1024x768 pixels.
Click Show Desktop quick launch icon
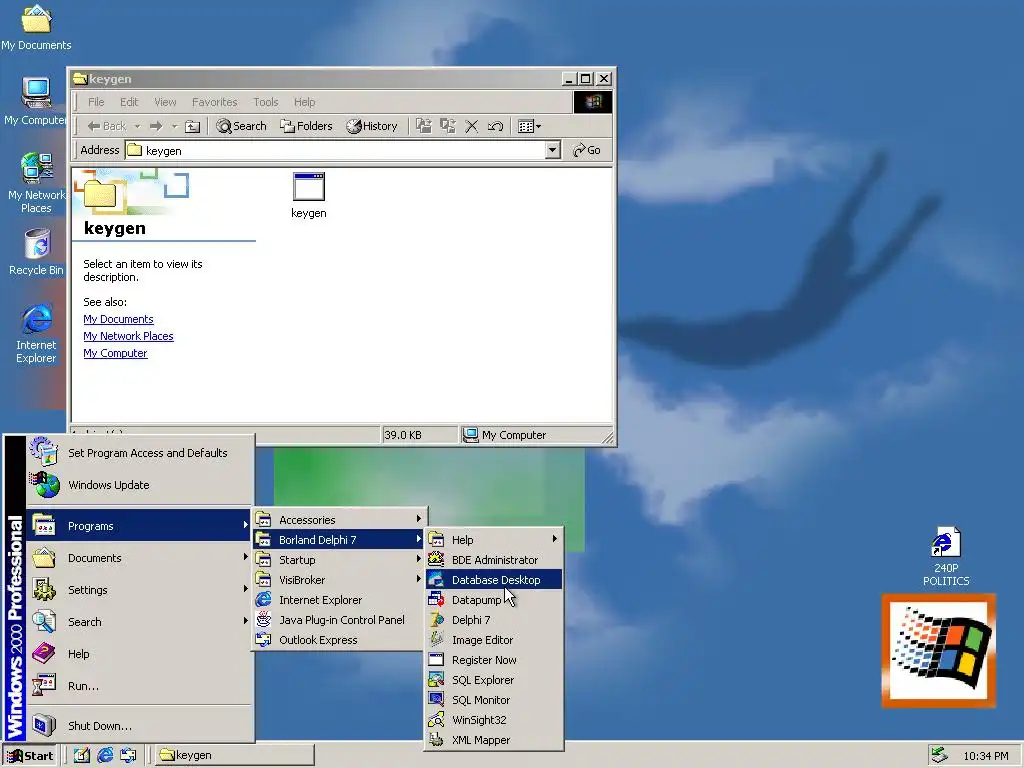pyautogui.click(x=82, y=756)
